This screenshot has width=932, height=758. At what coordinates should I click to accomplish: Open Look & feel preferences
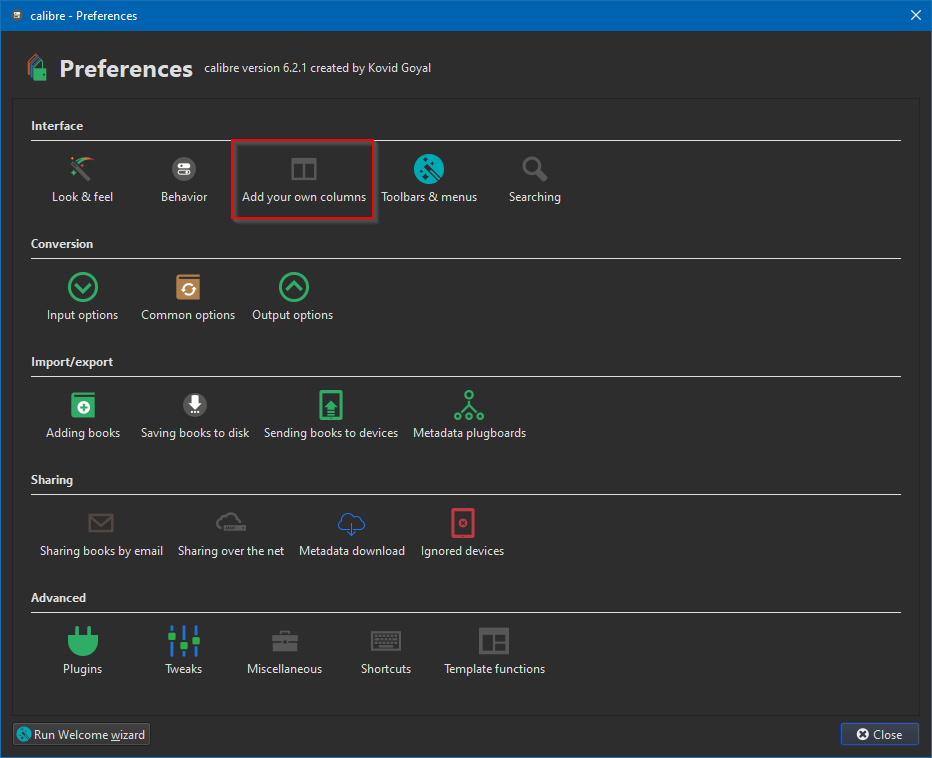(82, 180)
